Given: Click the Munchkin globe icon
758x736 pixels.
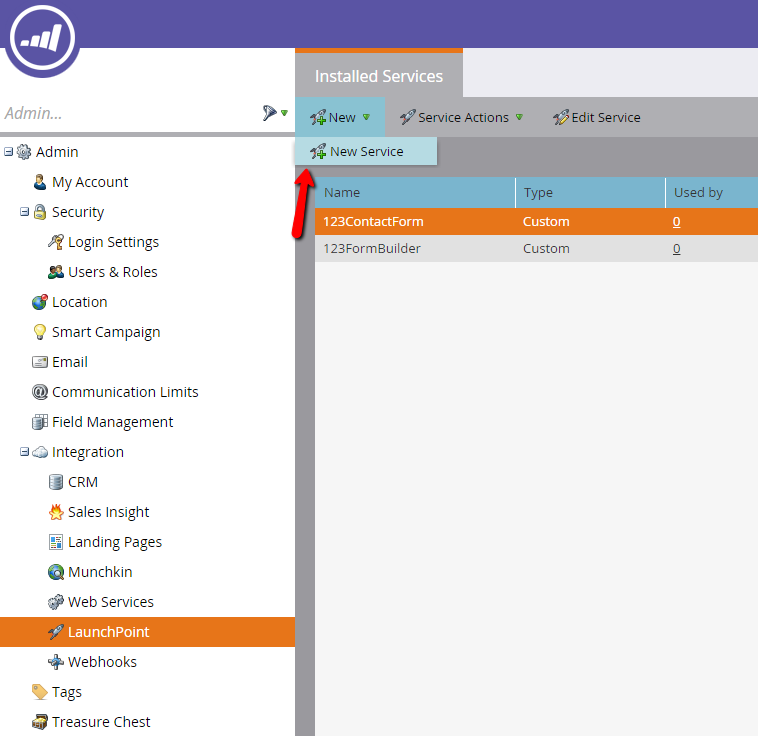Looking at the screenshot, I should pos(56,572).
